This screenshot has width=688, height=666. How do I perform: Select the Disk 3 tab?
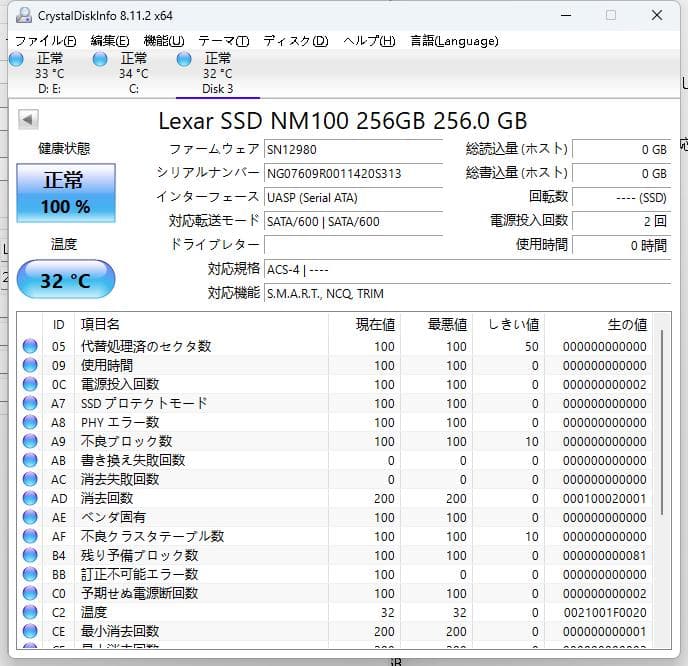click(218, 73)
